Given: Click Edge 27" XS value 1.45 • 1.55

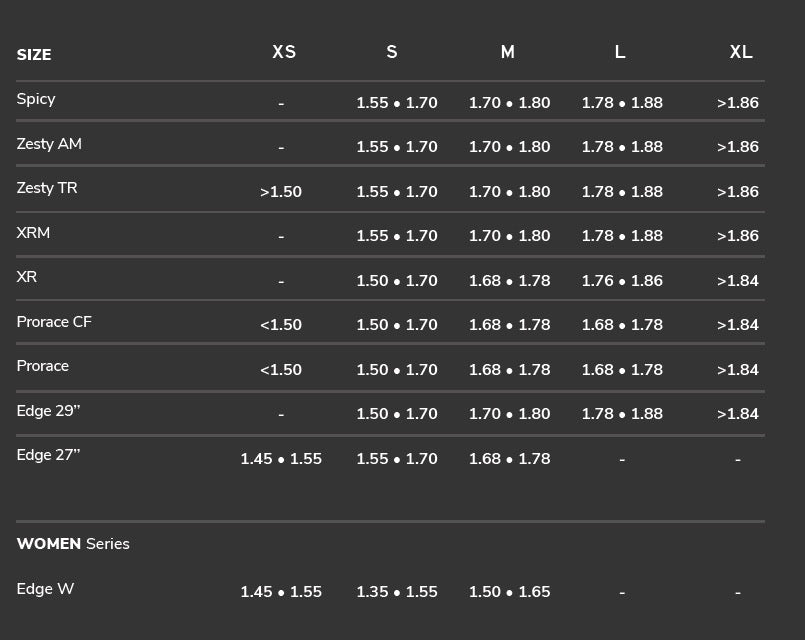Looking at the screenshot, I should coord(281,459).
